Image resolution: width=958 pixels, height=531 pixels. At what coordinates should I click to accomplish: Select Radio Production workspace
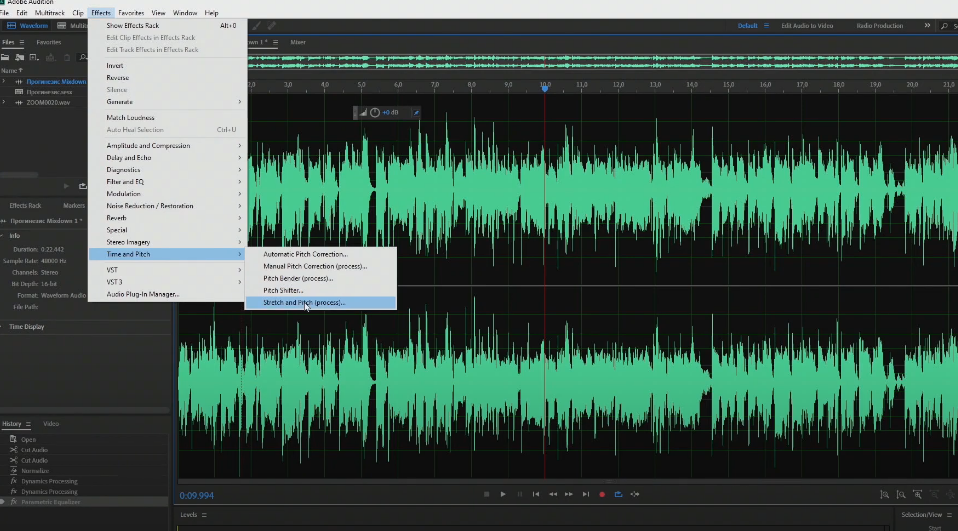(879, 26)
